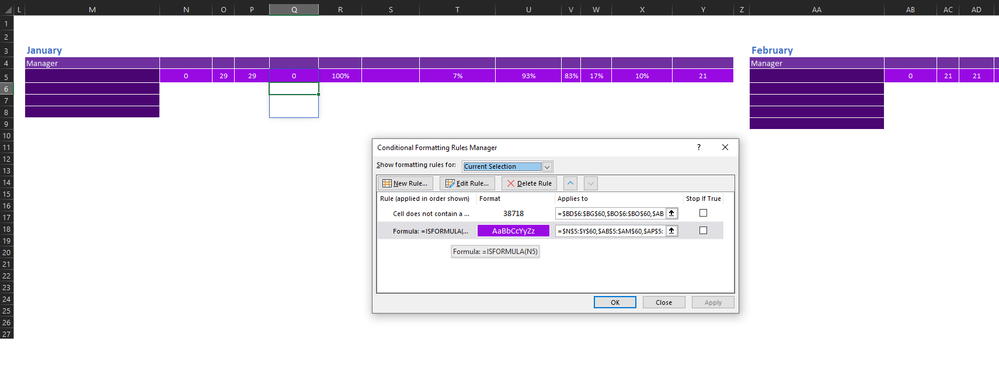Select the cell showing 10%
This screenshot has width=999, height=369.
pos(642,76)
